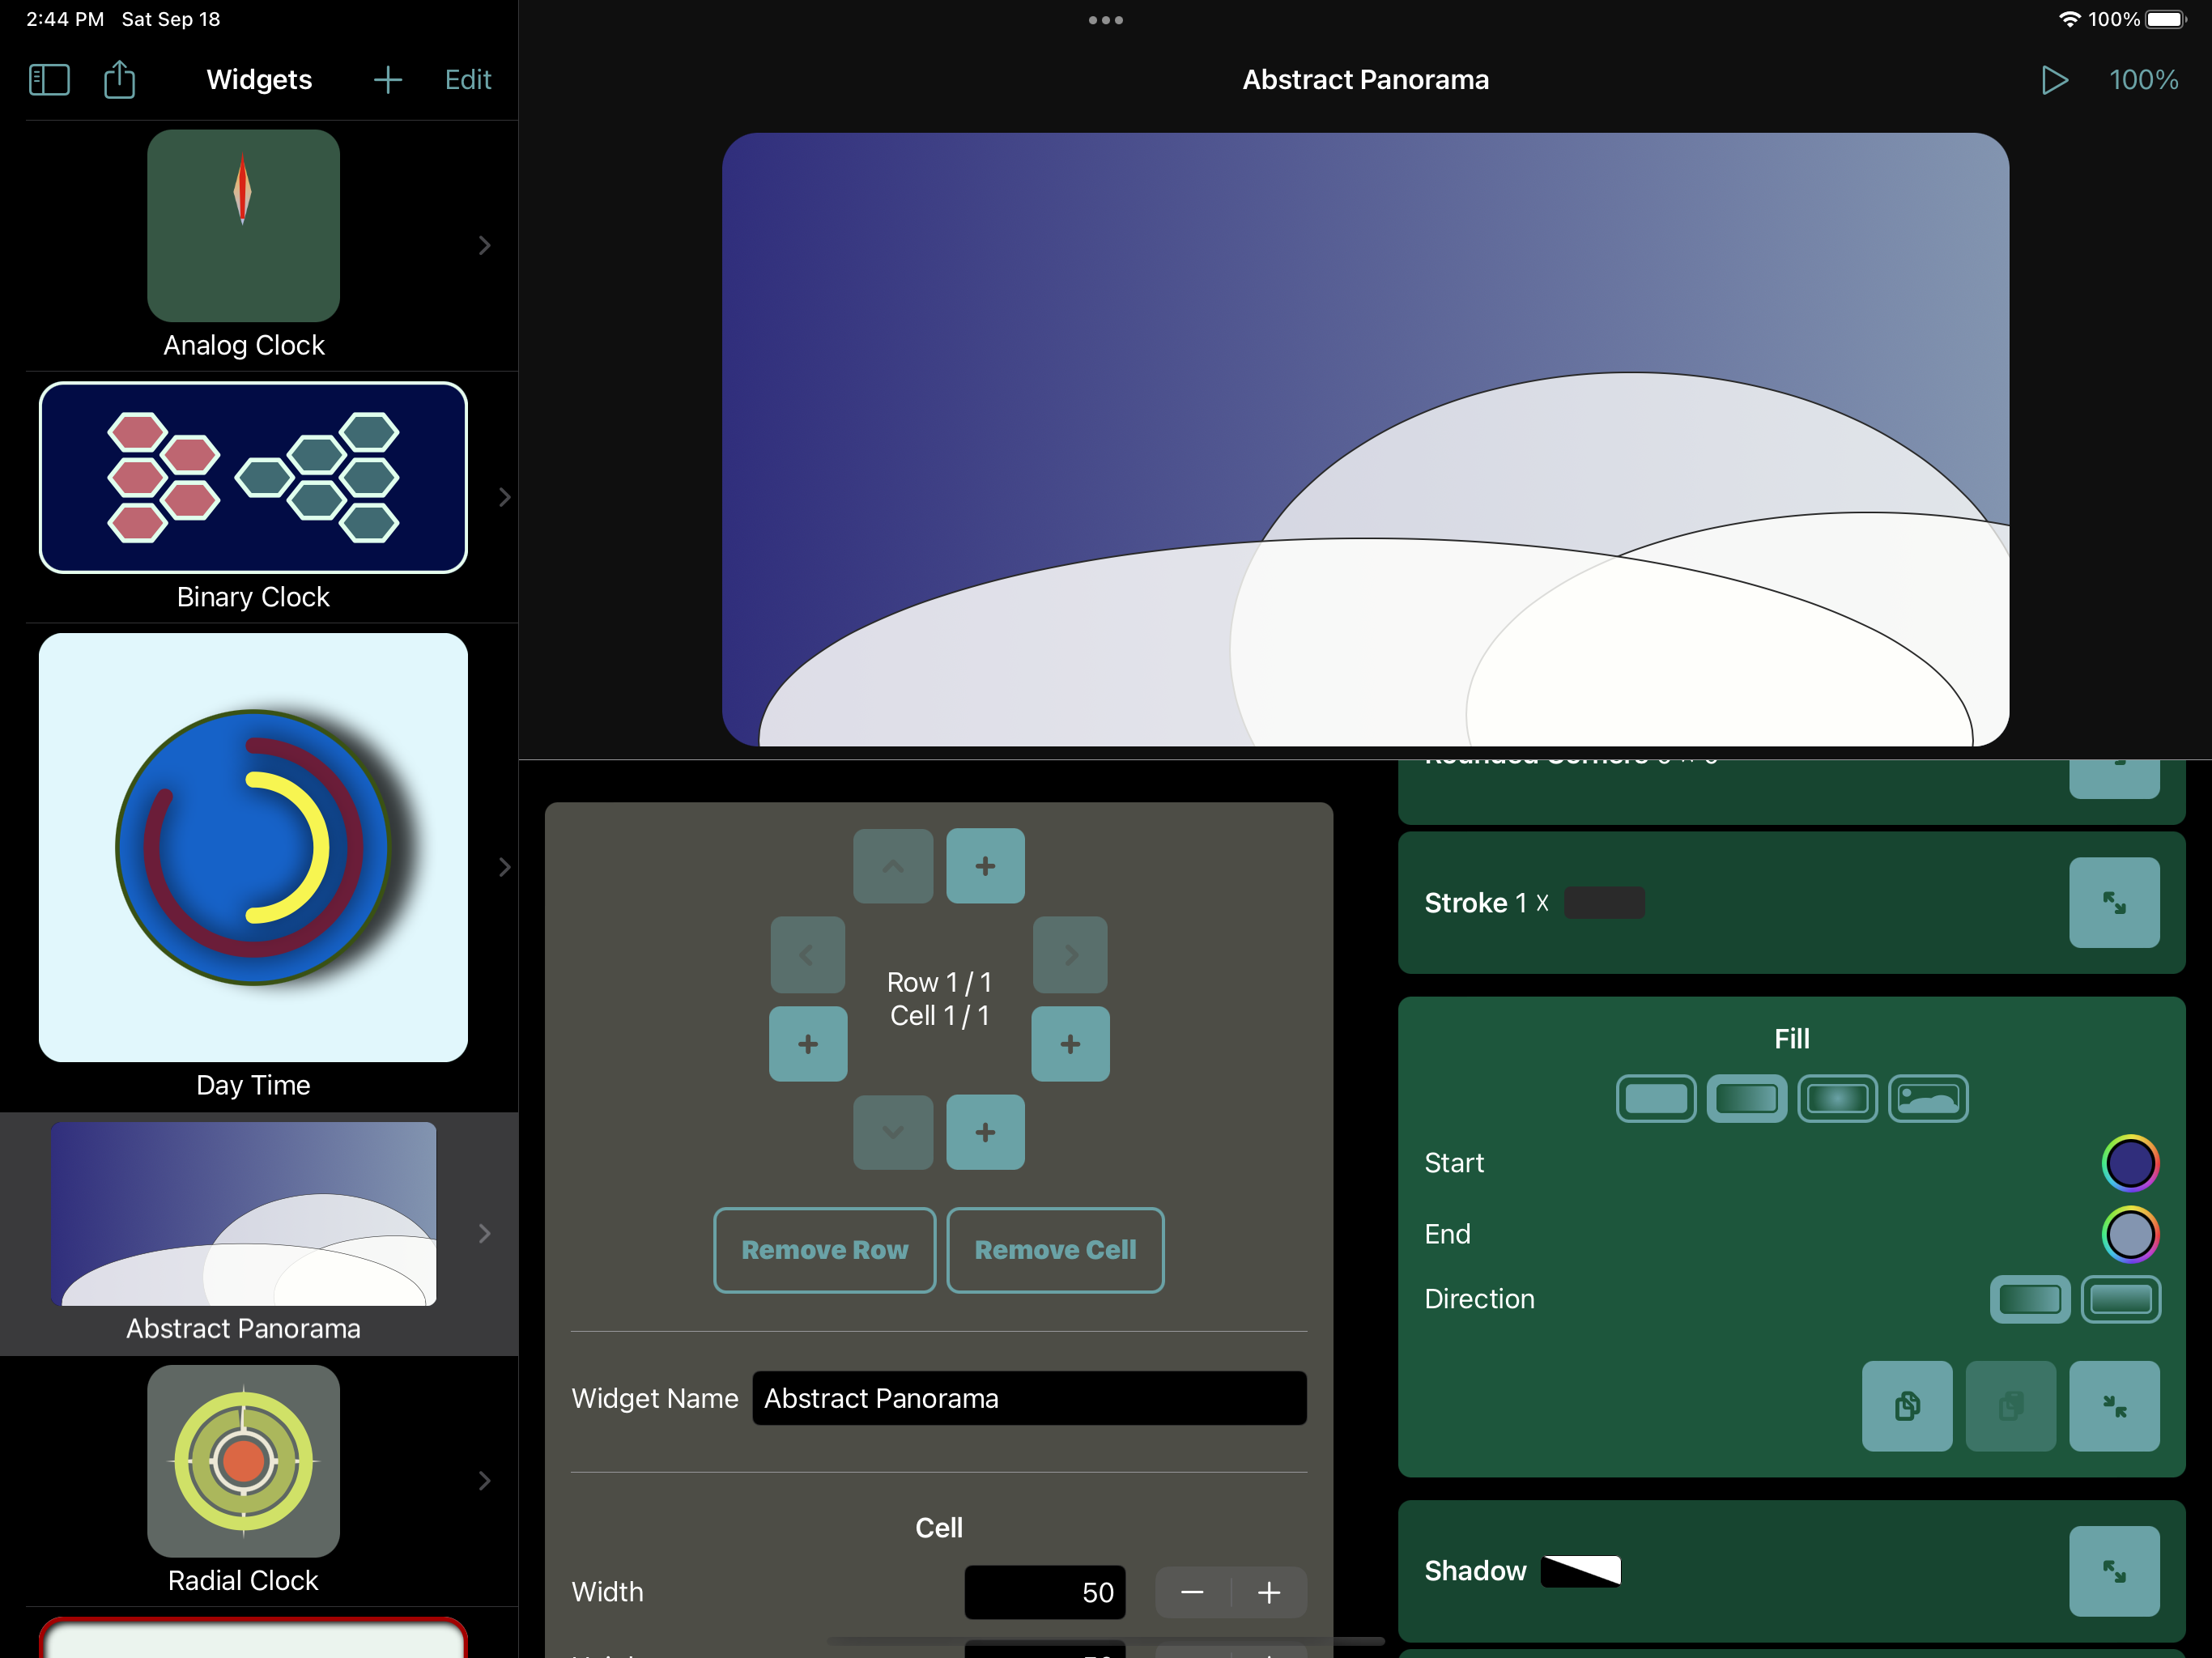Select radial gradient fill type
The width and height of the screenshot is (2212, 1658).
[1837, 1099]
